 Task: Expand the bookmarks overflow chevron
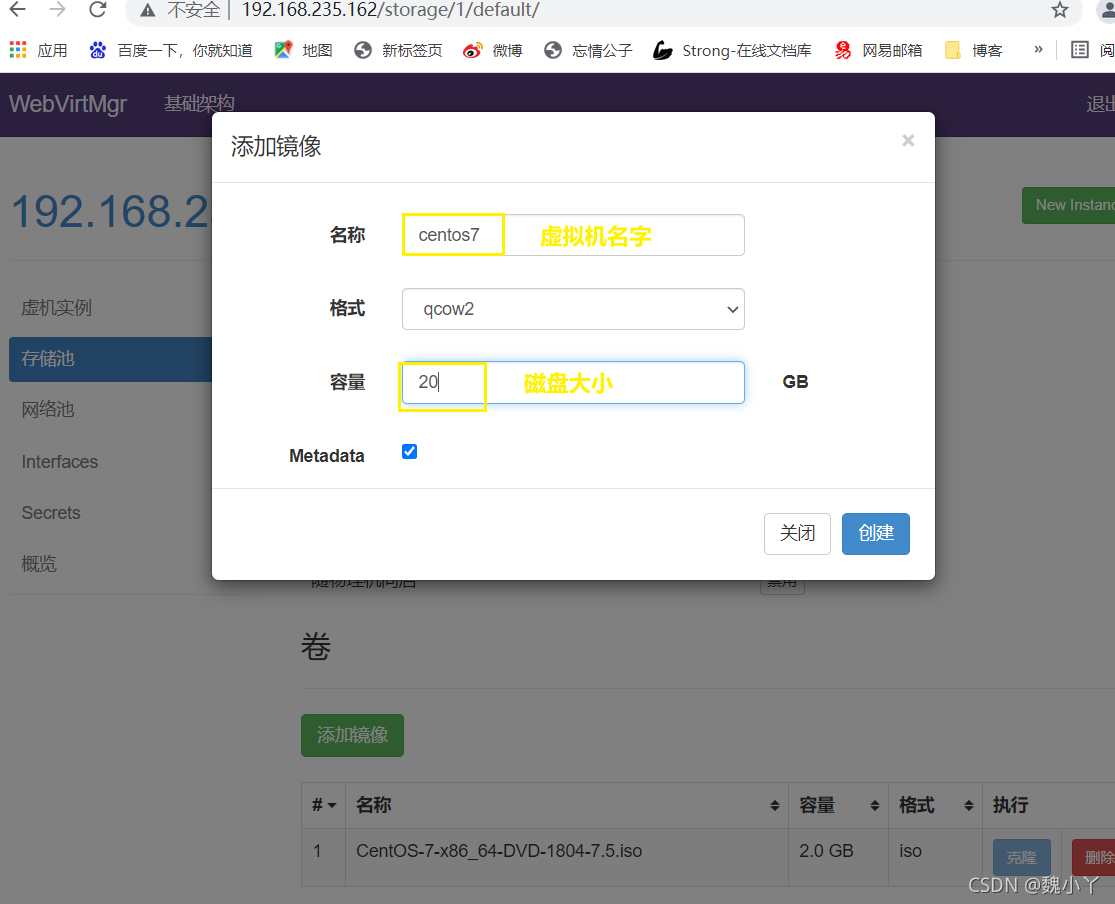pyautogui.click(x=1037, y=49)
